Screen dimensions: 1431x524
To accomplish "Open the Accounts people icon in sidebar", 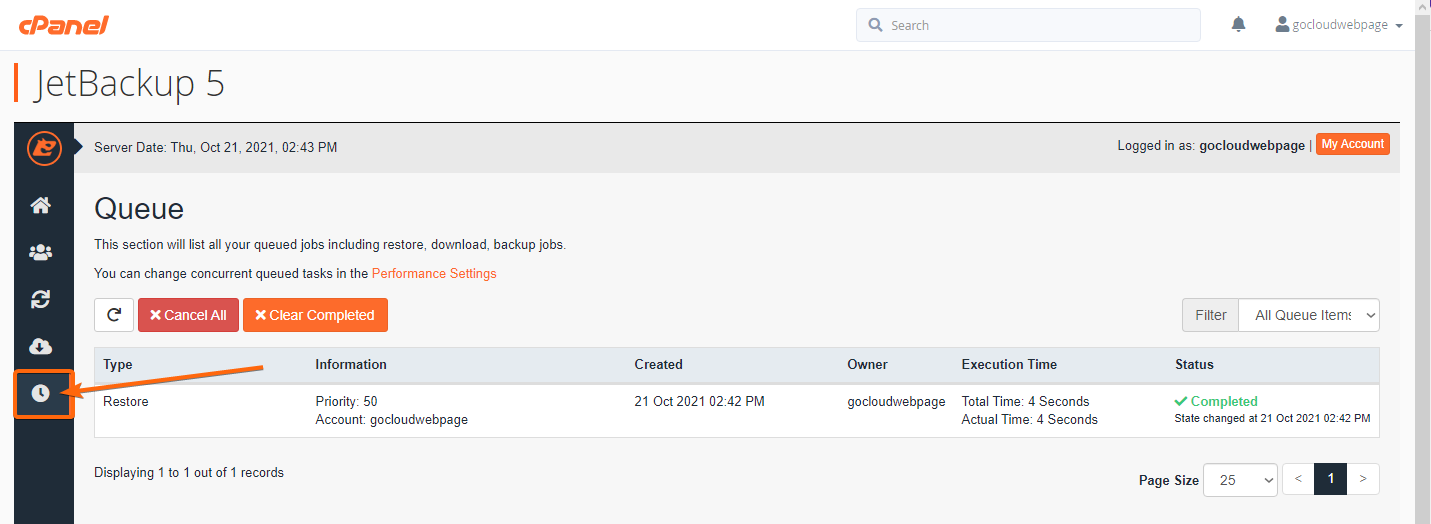I will point(40,252).
